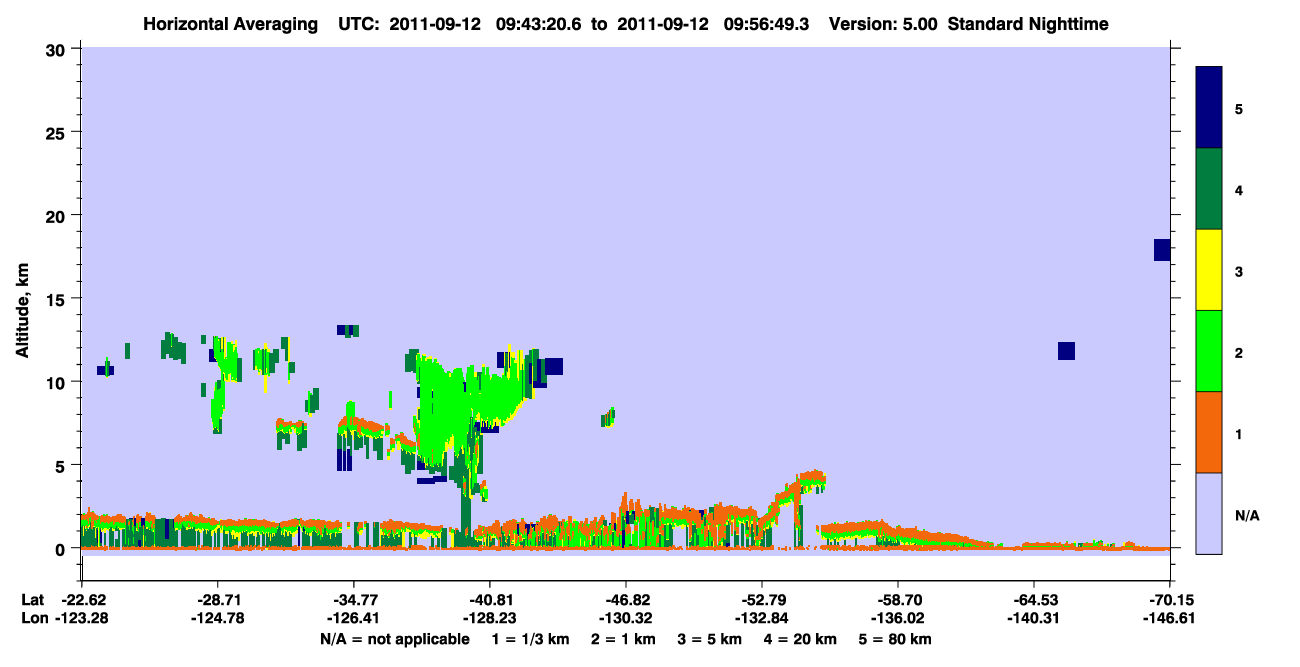Click the latitude value -64.53

click(x=1033, y=600)
